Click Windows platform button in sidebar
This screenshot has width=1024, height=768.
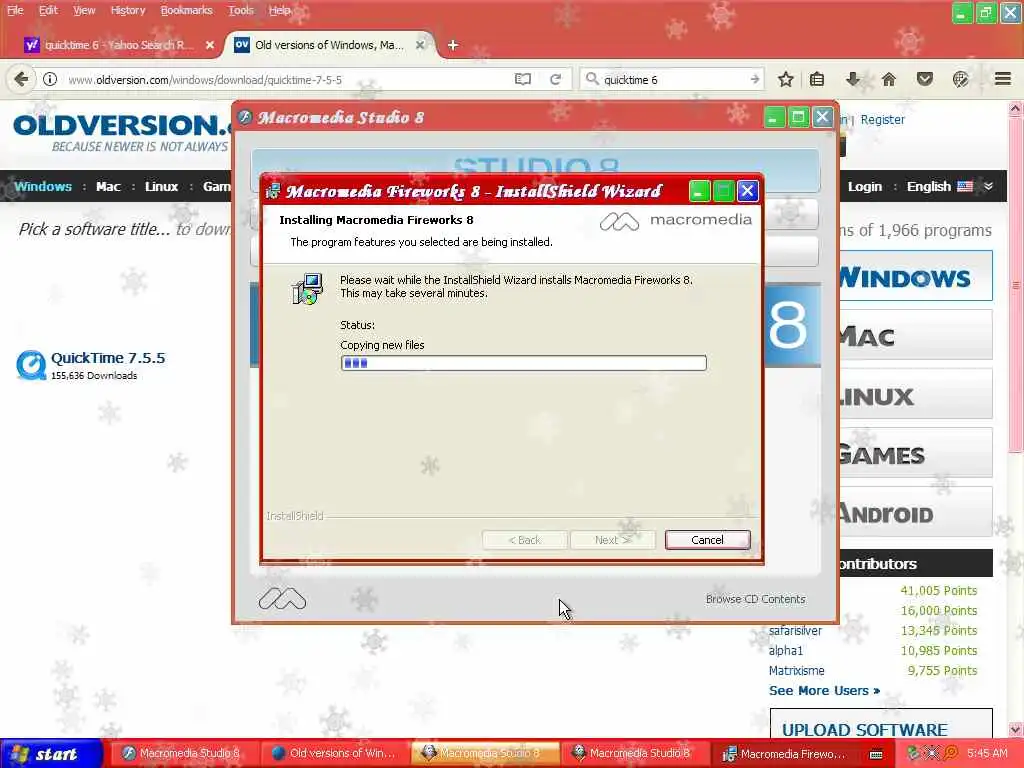click(x=916, y=276)
